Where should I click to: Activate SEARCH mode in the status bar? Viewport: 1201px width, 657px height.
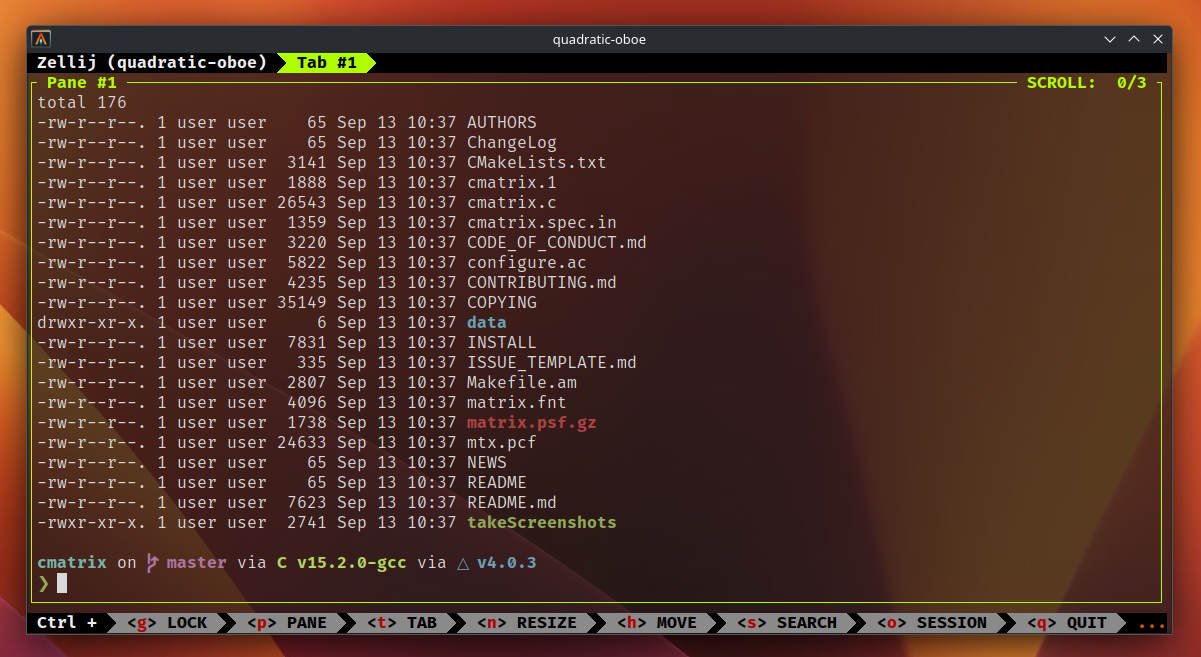787,623
